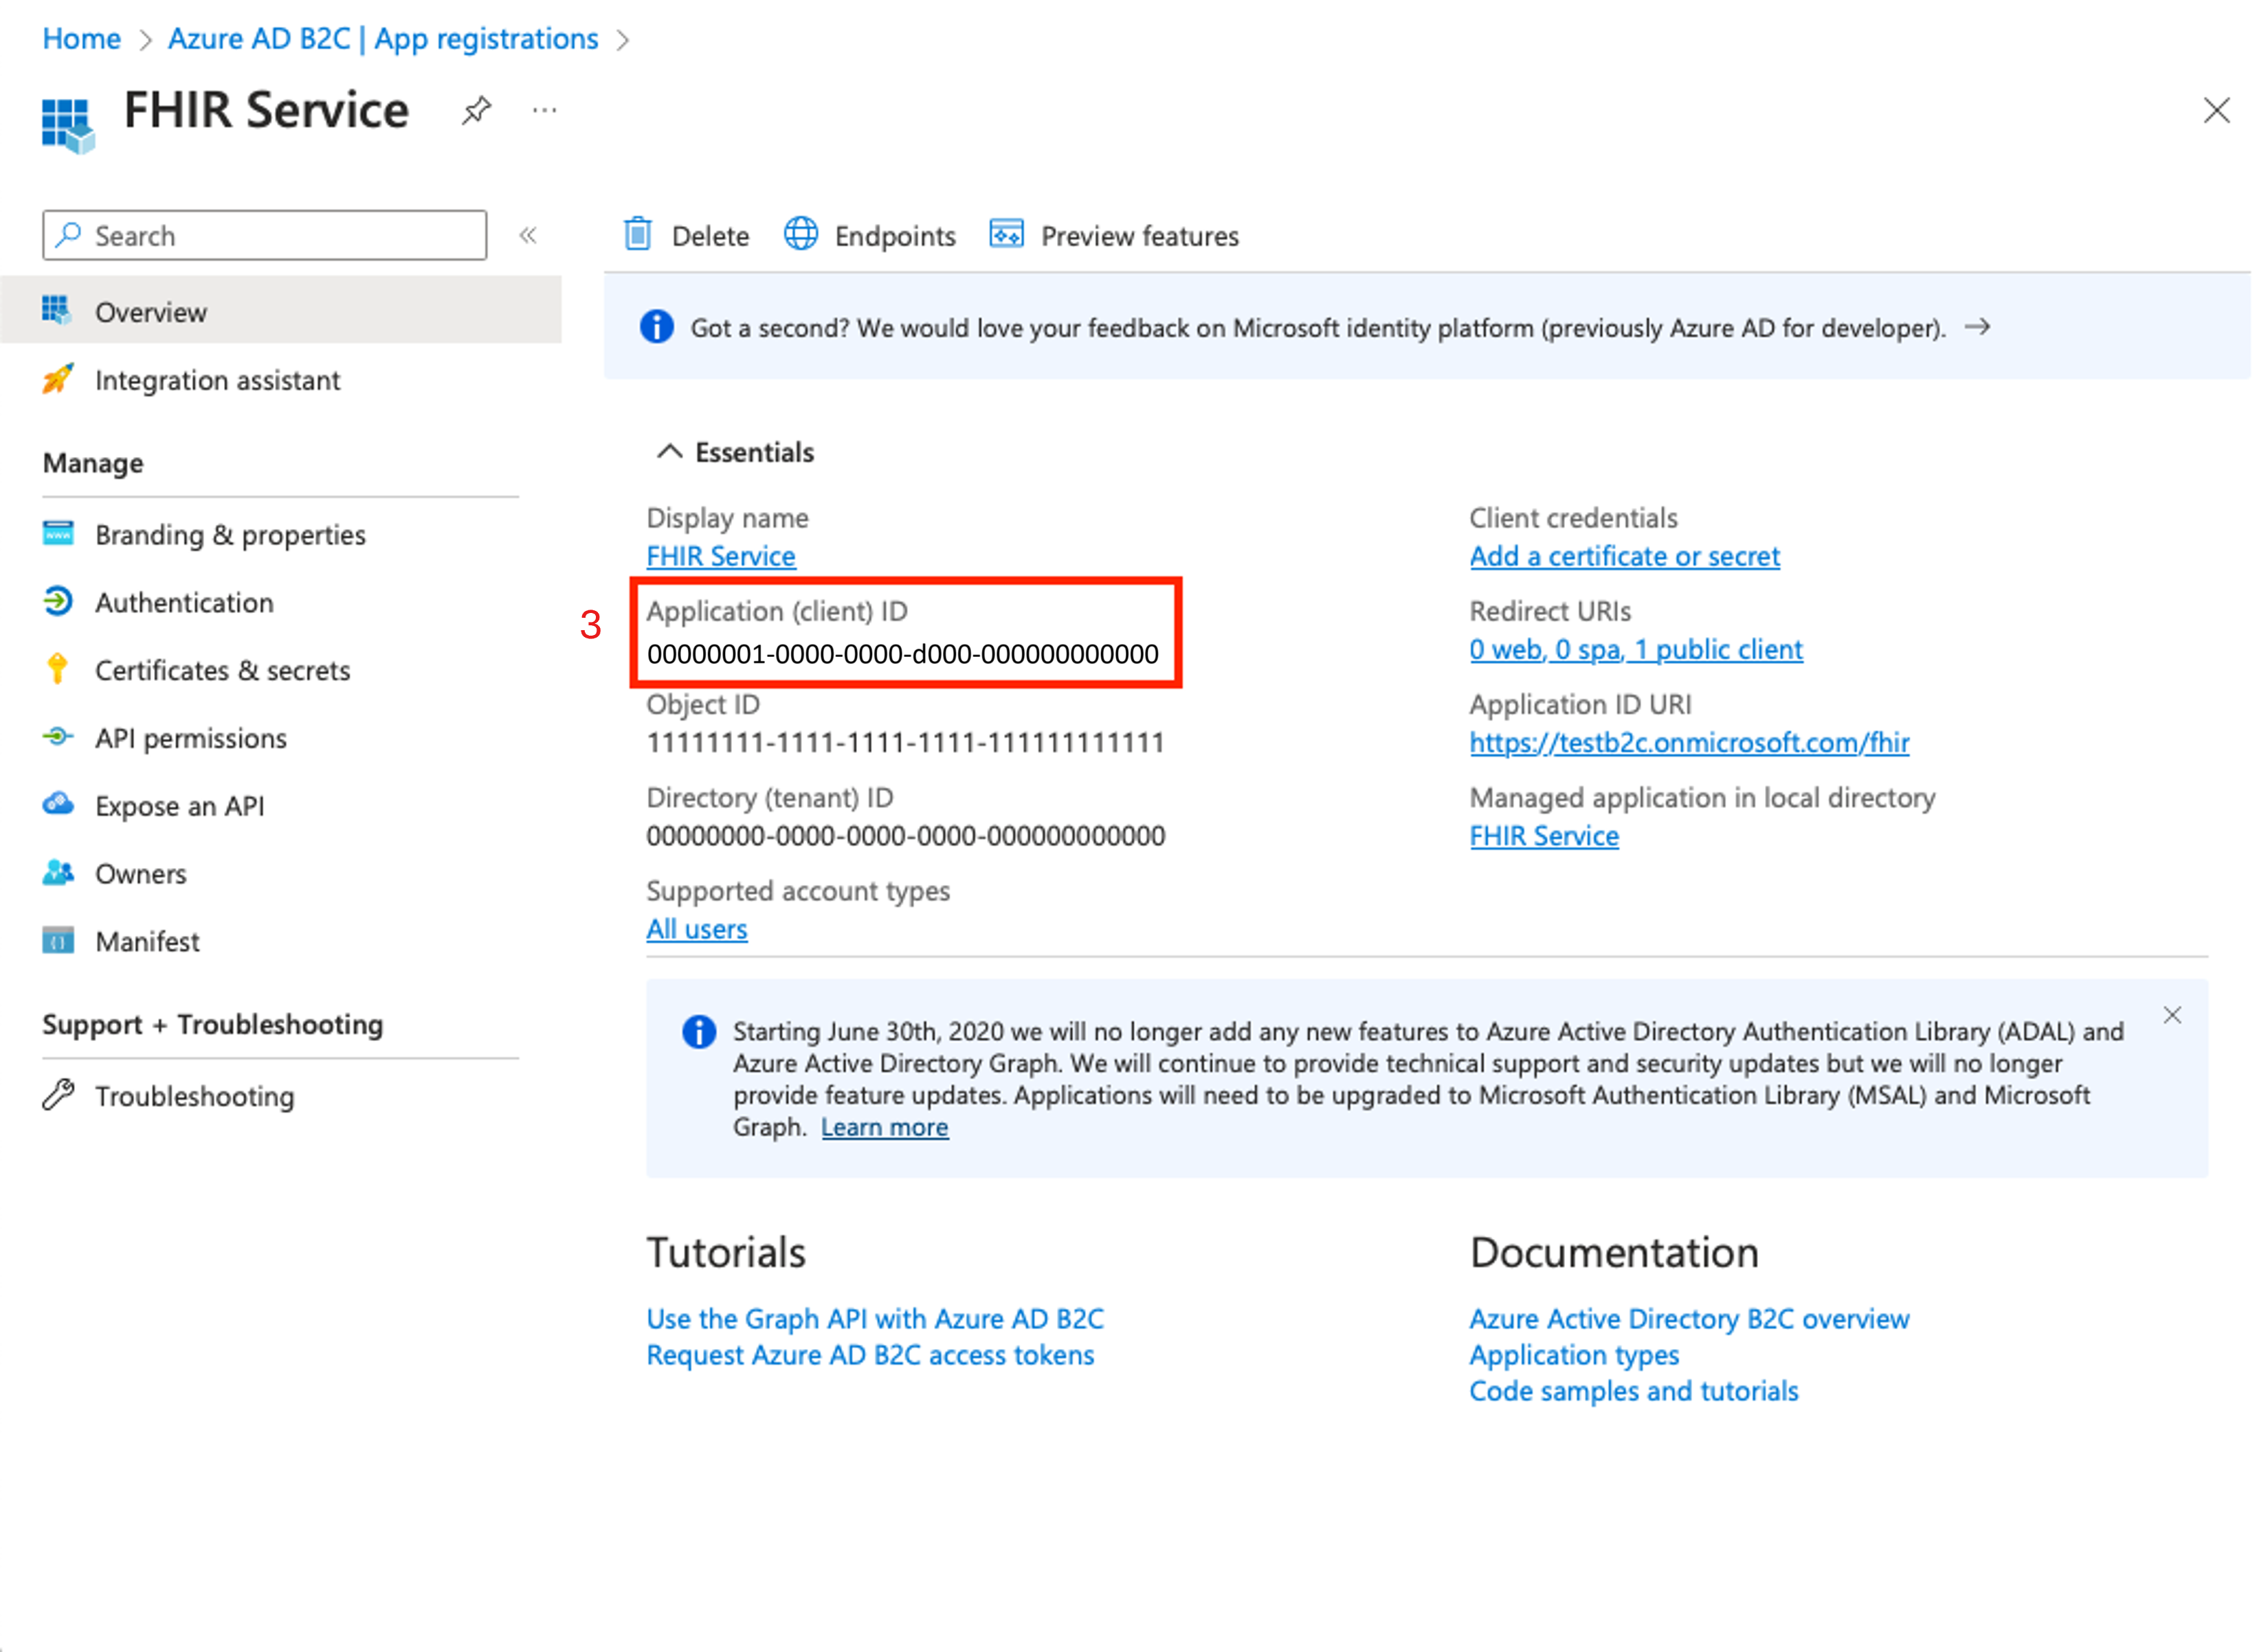Click the feedback banner arrow
Screen dimensions: 2268x1652
coord(1977,327)
